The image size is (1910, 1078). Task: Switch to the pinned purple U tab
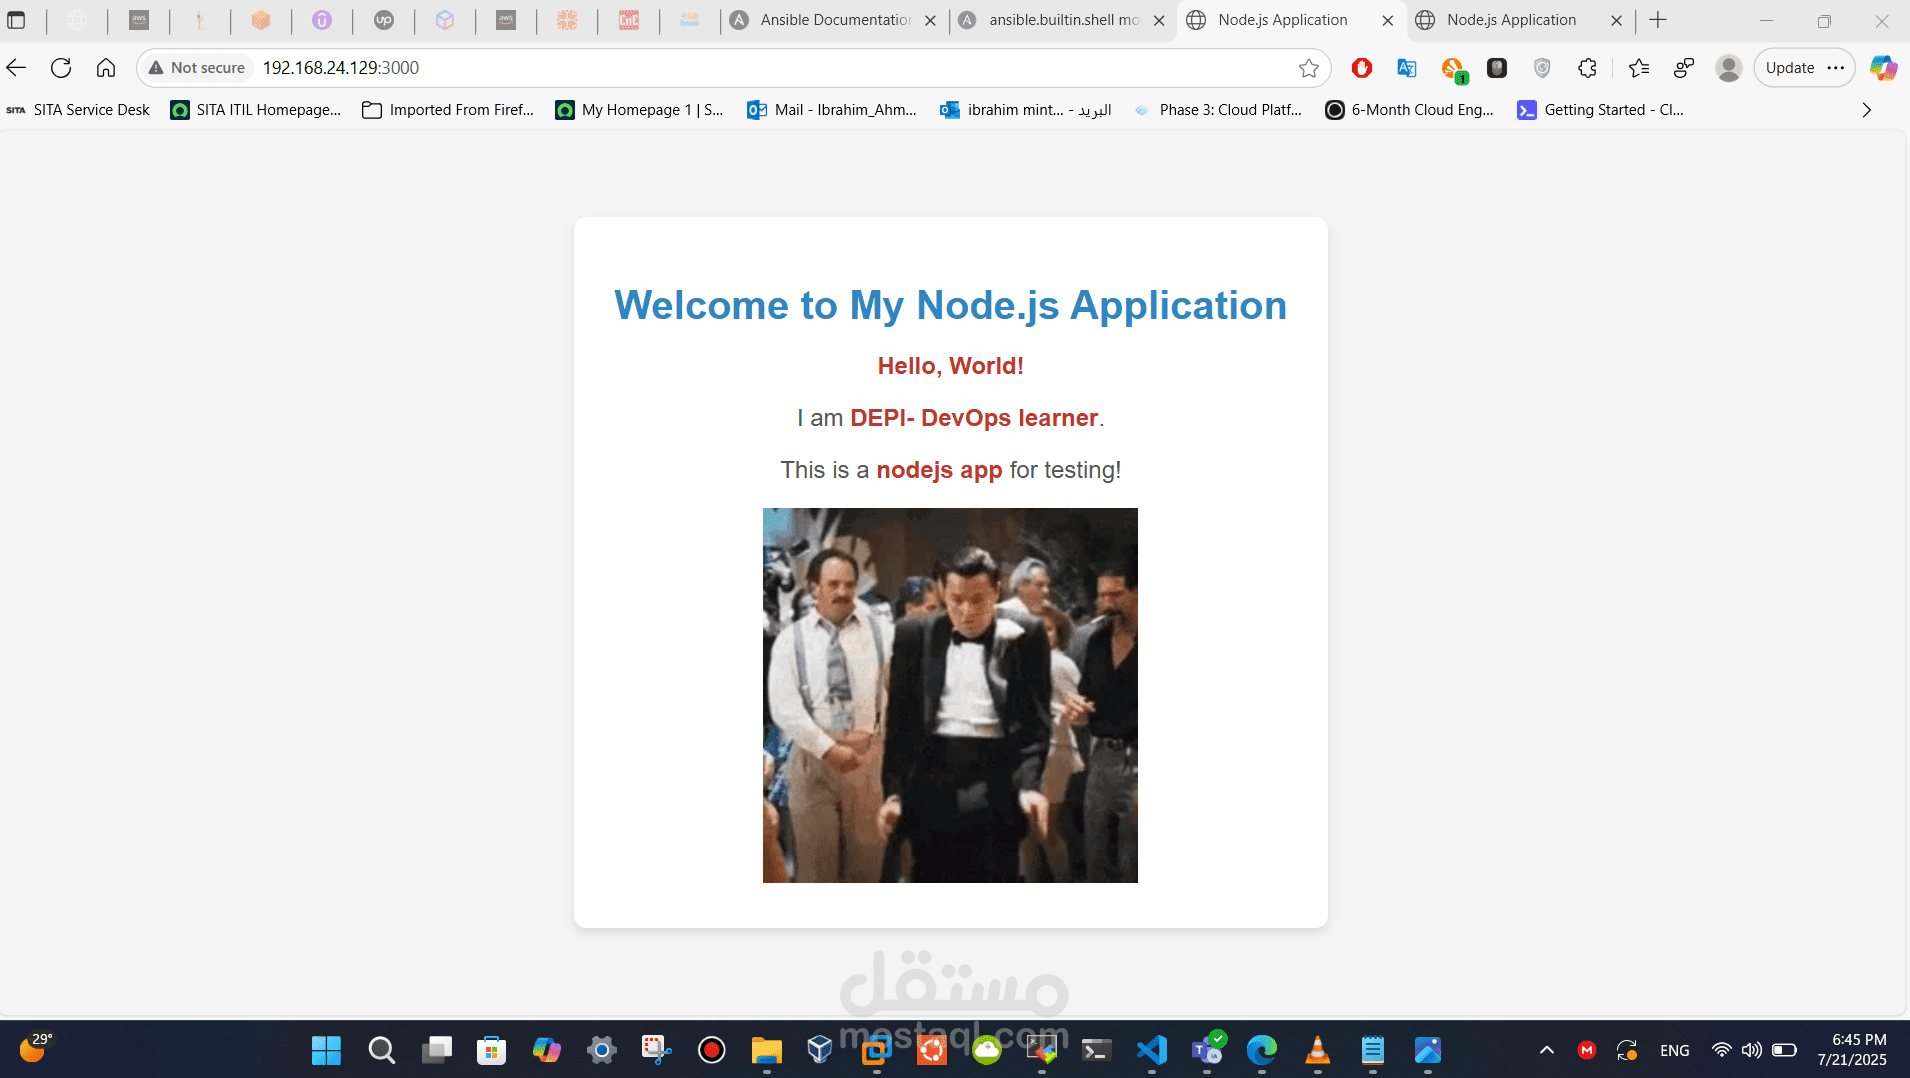pyautogui.click(x=322, y=20)
